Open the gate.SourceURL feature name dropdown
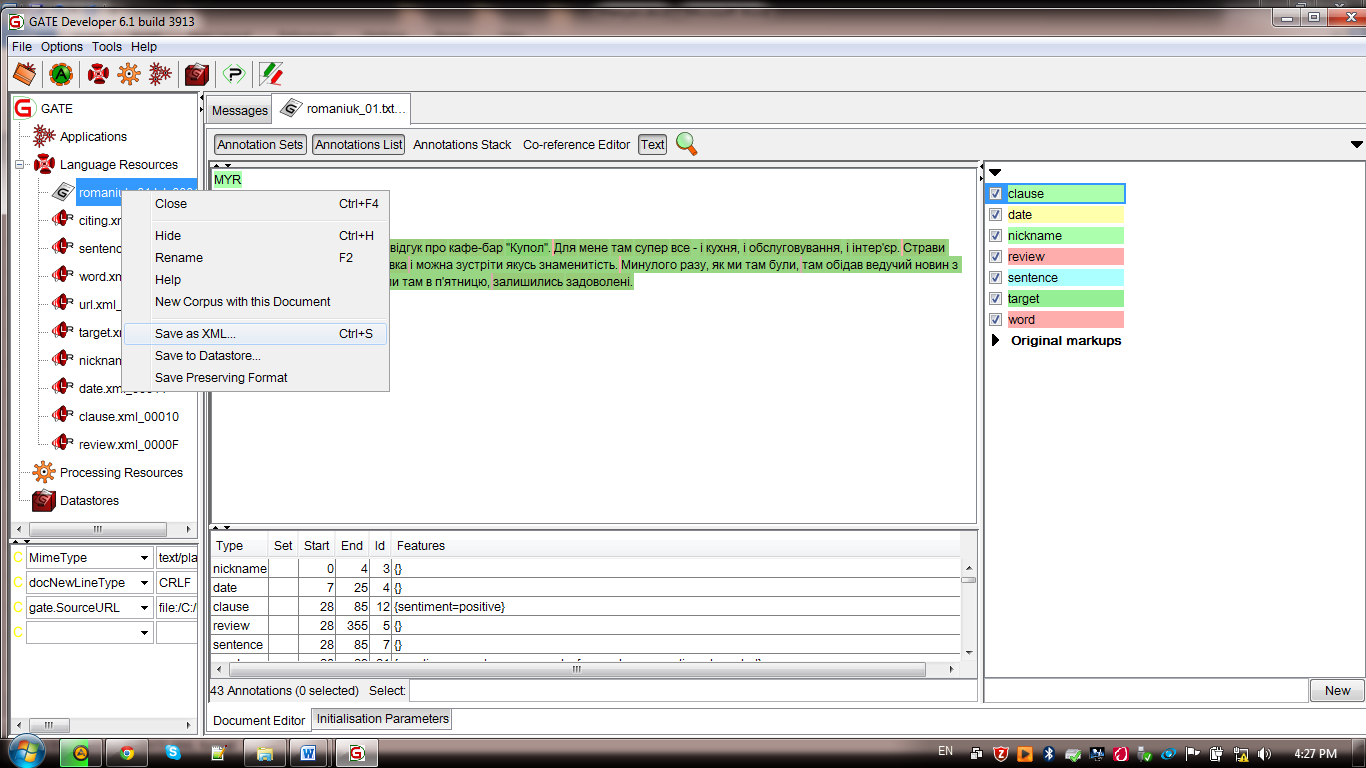1366x768 pixels. [143, 607]
